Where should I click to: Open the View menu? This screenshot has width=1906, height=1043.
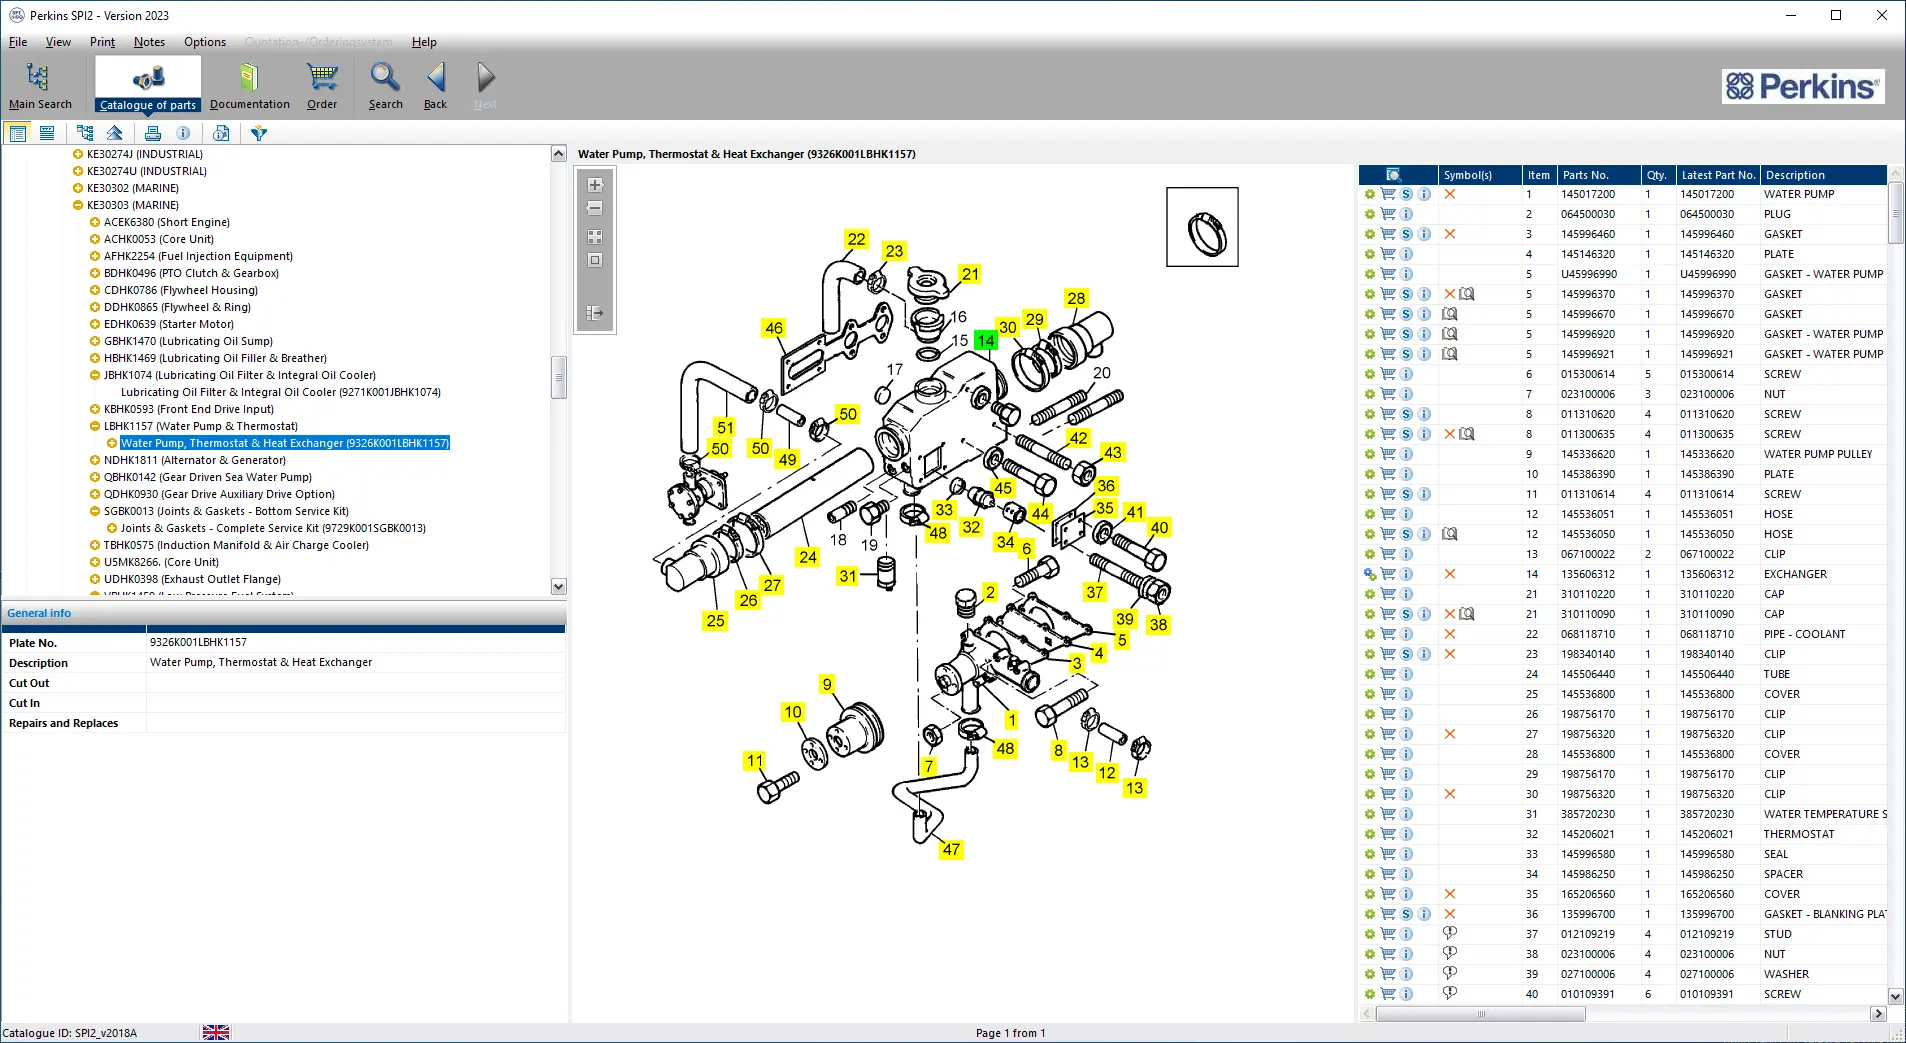tap(58, 42)
